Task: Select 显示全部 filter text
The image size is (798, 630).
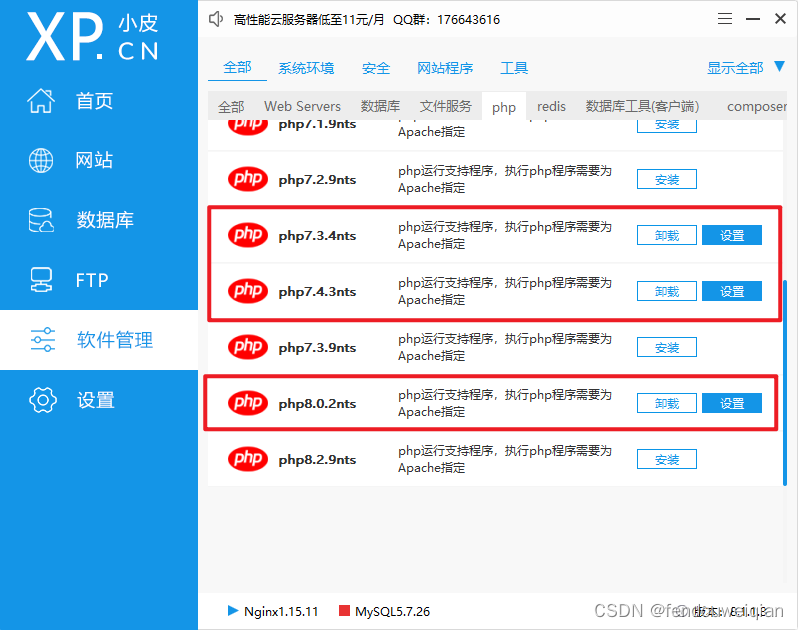Action: point(735,68)
